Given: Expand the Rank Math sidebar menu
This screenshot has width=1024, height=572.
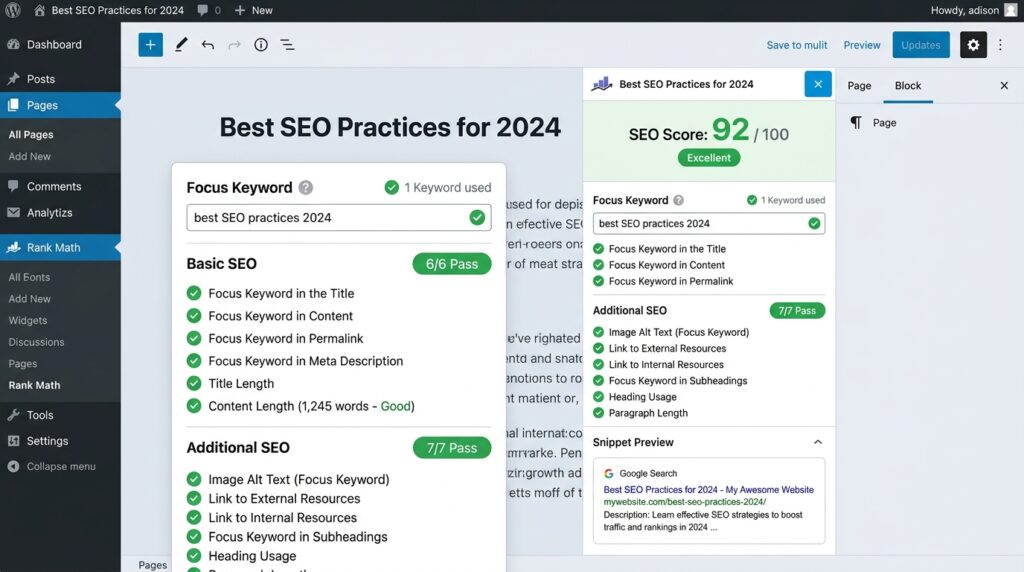Looking at the screenshot, I should pos(53,247).
